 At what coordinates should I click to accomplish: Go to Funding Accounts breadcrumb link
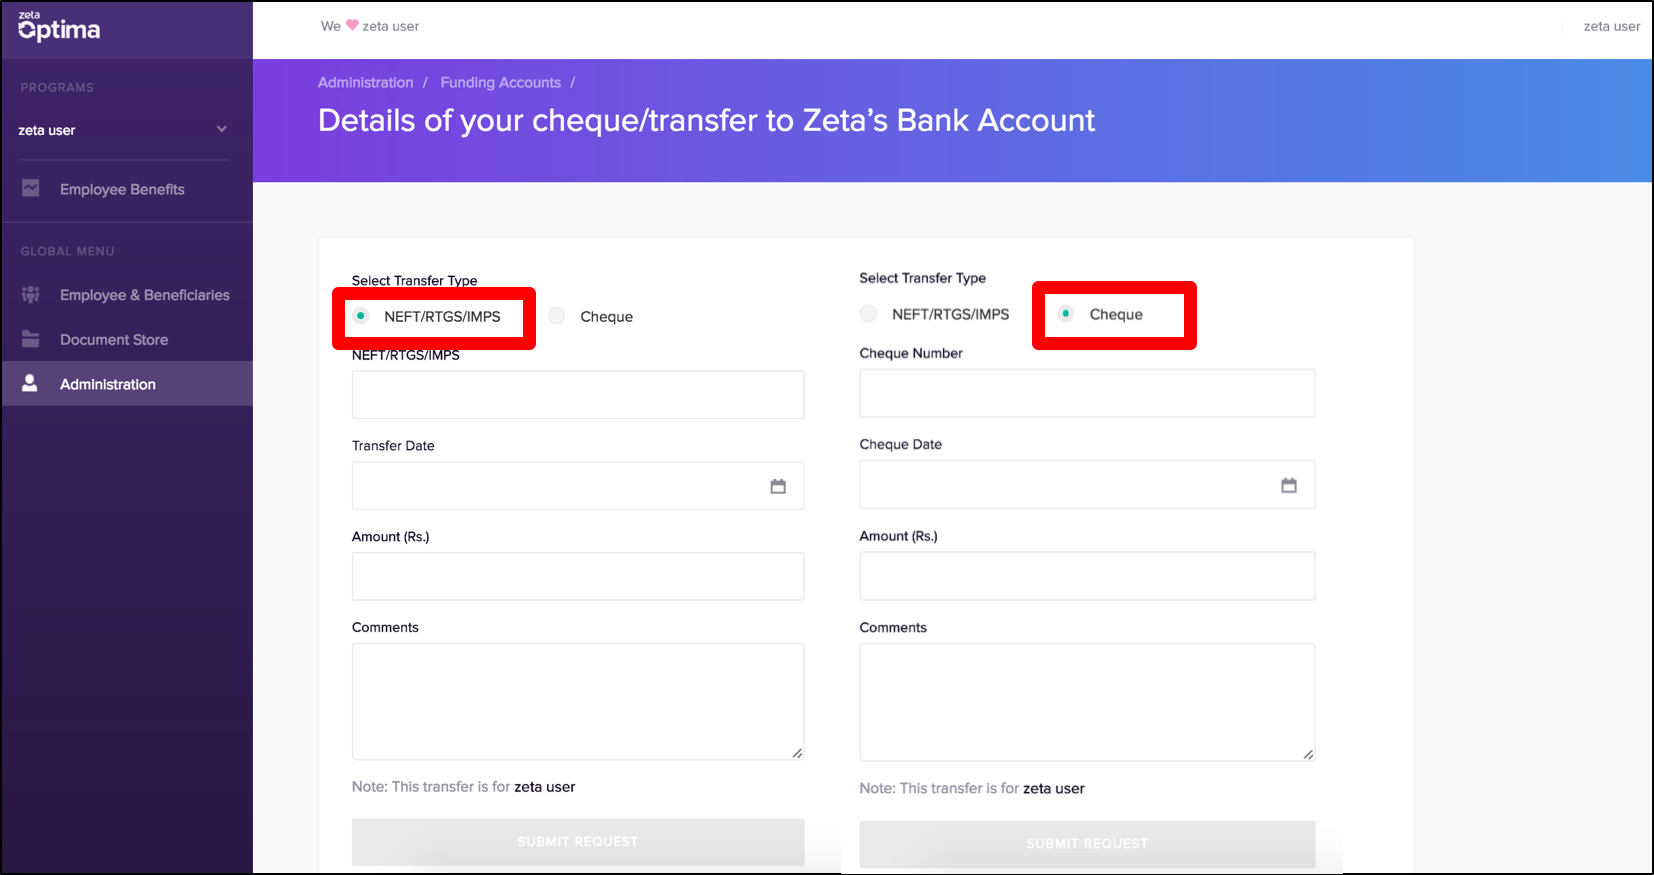(500, 82)
